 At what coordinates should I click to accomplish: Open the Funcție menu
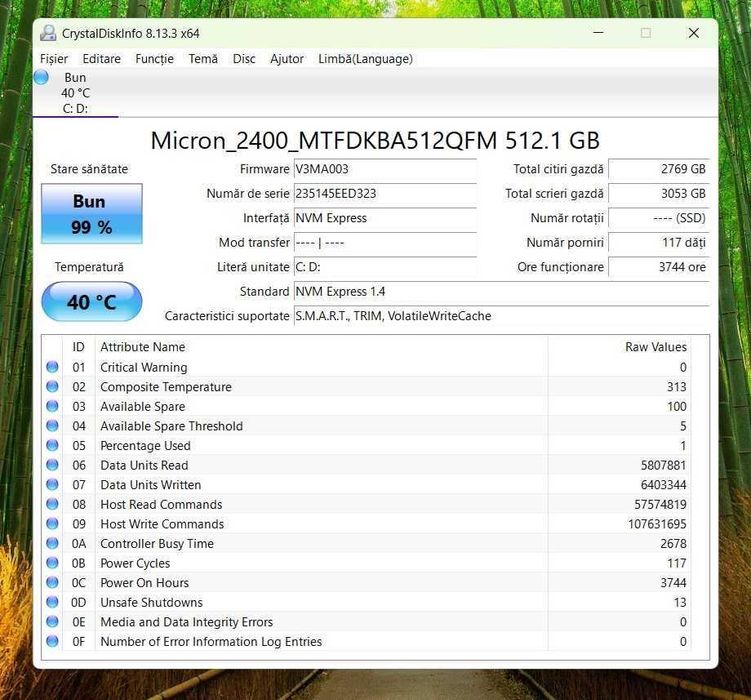click(154, 59)
